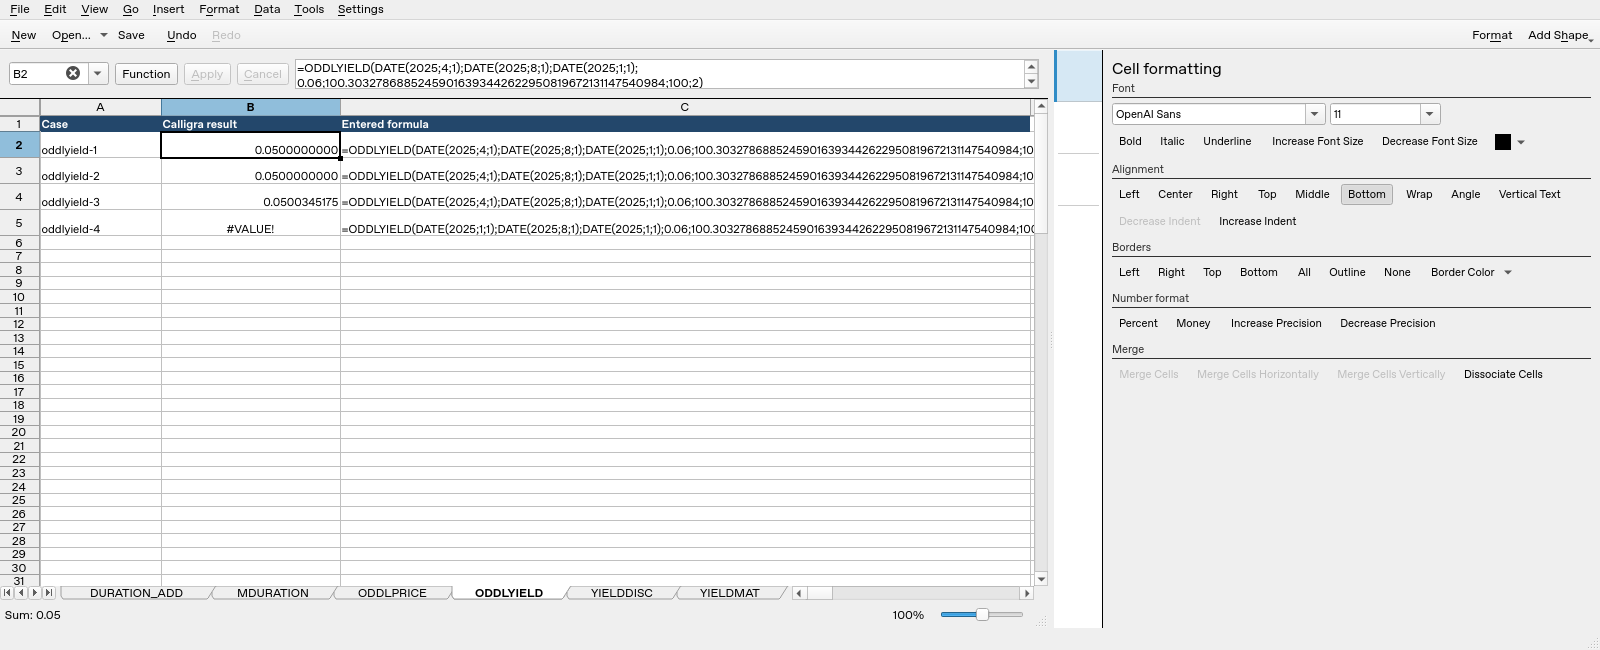Click the Undo button
This screenshot has width=1600, height=650.
(x=181, y=35)
